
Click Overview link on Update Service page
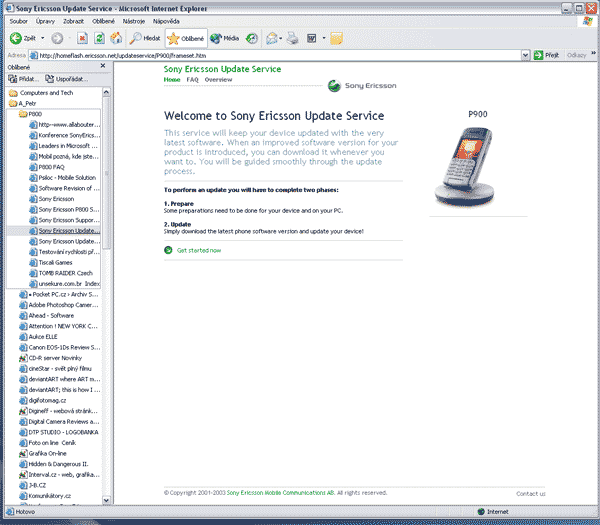tap(218, 80)
